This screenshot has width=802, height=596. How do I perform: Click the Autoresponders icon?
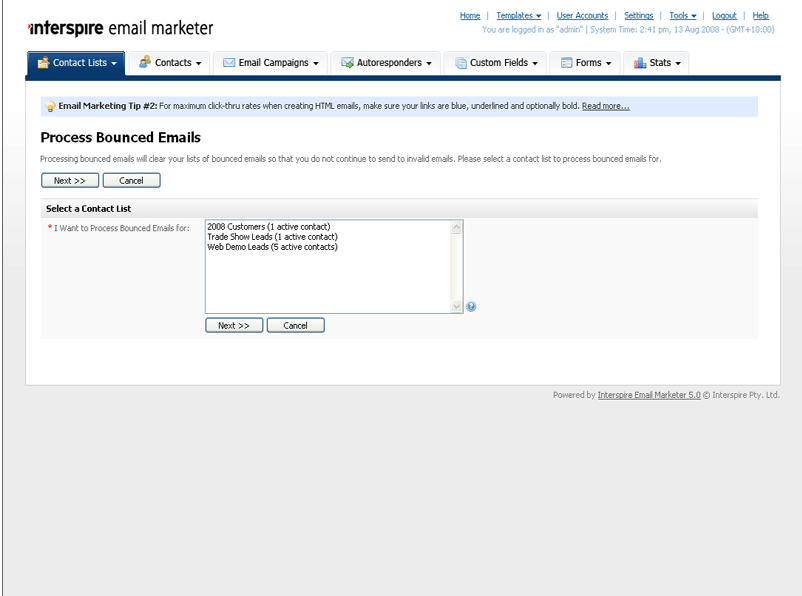347,62
